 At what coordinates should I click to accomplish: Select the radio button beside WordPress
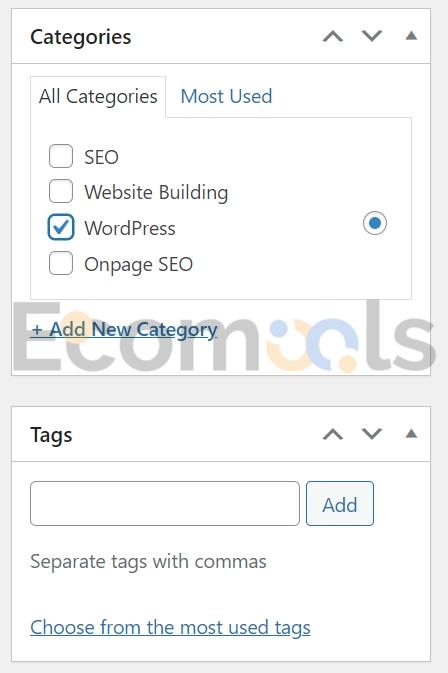pos(375,223)
